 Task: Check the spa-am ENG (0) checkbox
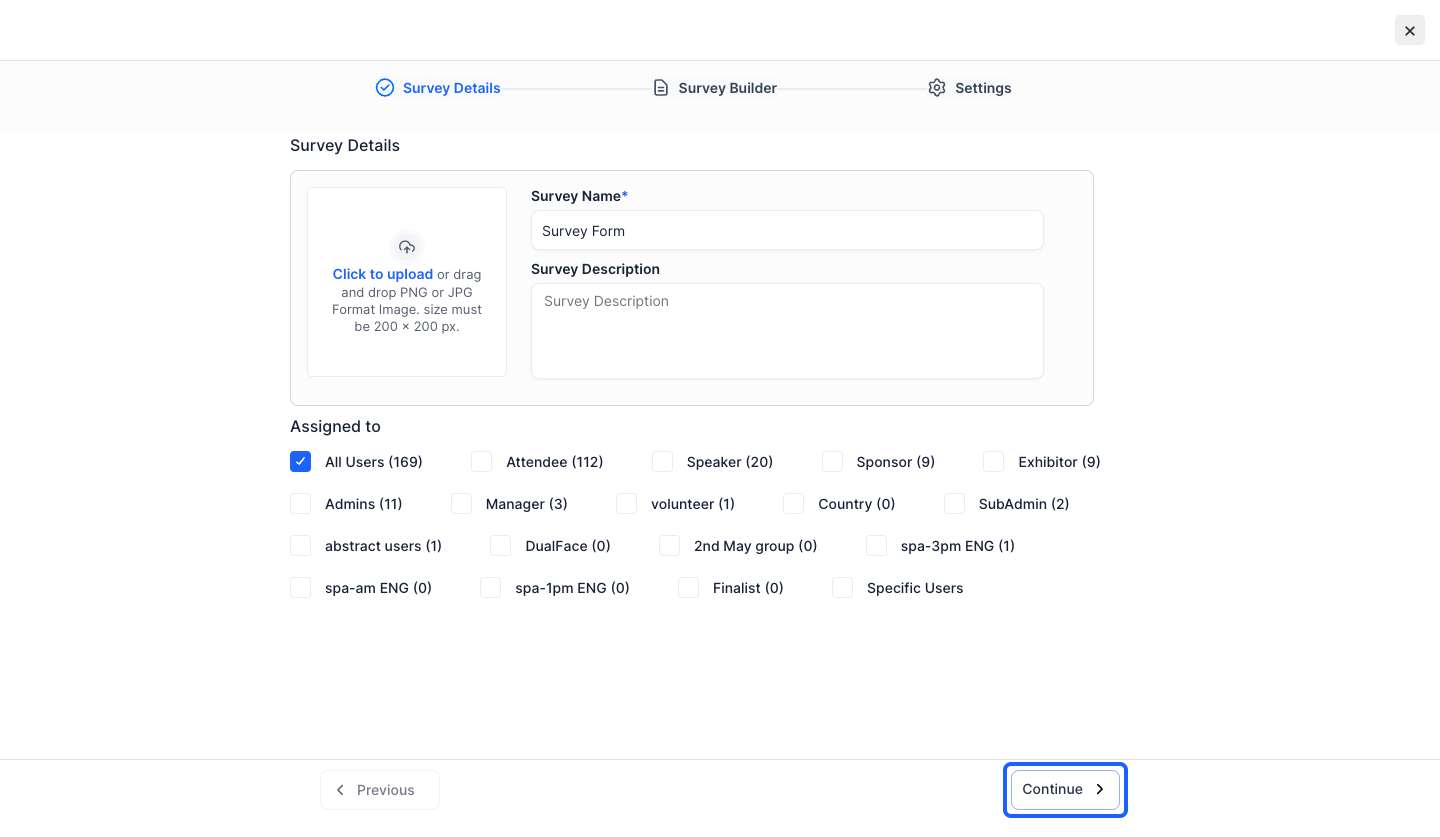[301, 588]
